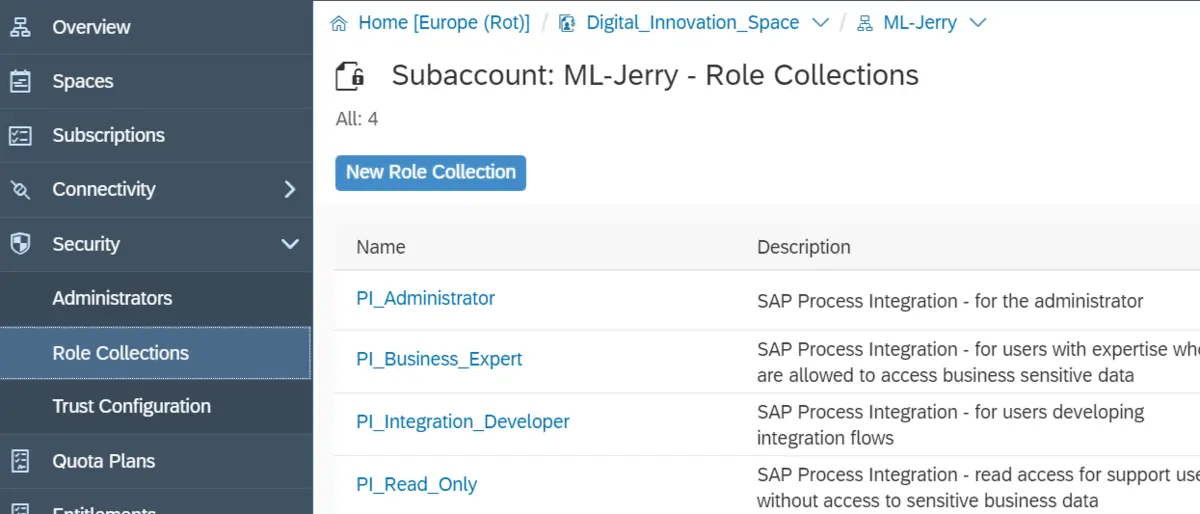Click the Name column header

(x=381, y=247)
